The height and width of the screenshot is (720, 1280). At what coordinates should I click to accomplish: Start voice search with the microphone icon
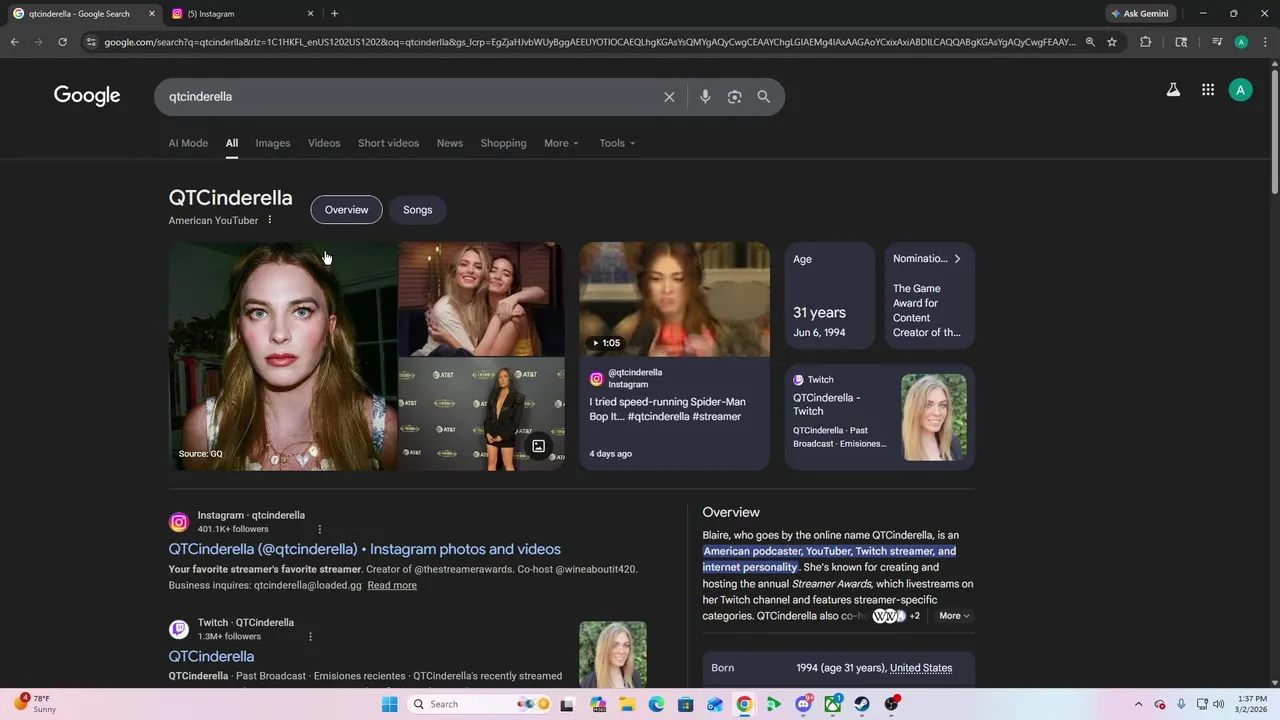click(705, 97)
